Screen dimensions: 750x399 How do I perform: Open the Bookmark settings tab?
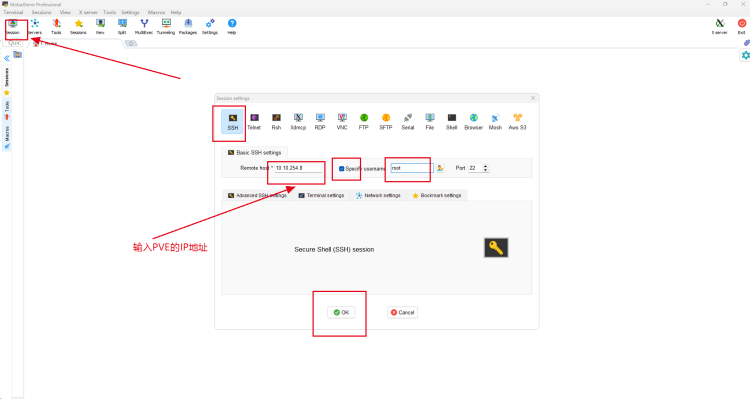437,195
